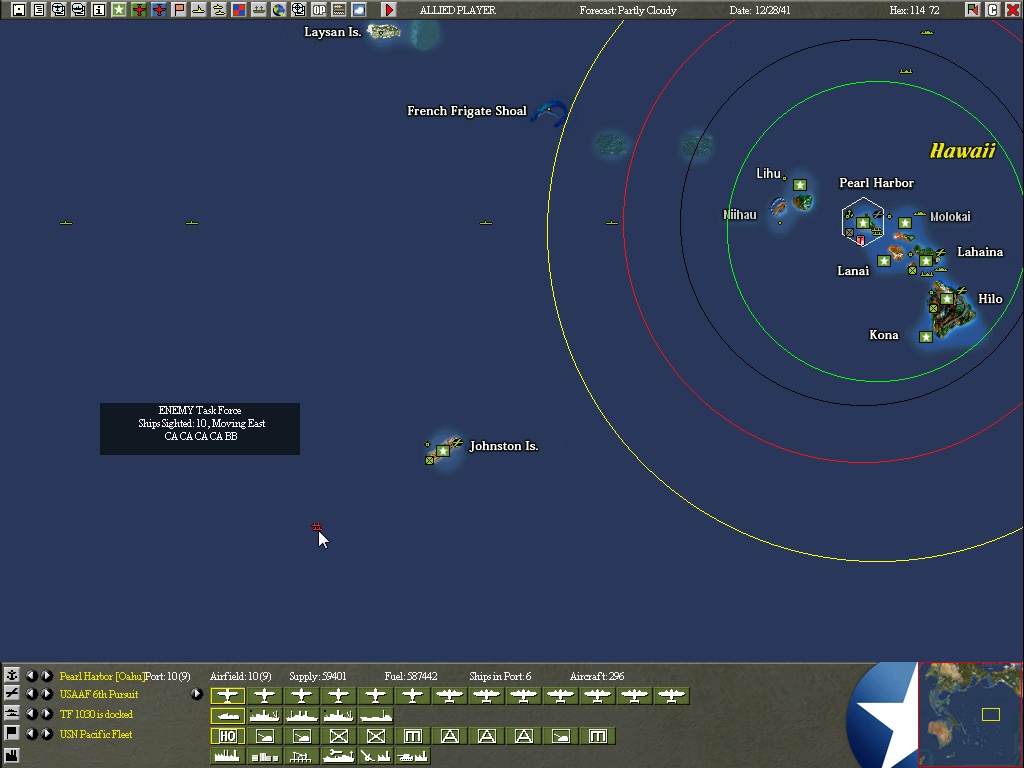
Task: Click the 'Aircraft: 296' readout
Action: tap(597, 676)
